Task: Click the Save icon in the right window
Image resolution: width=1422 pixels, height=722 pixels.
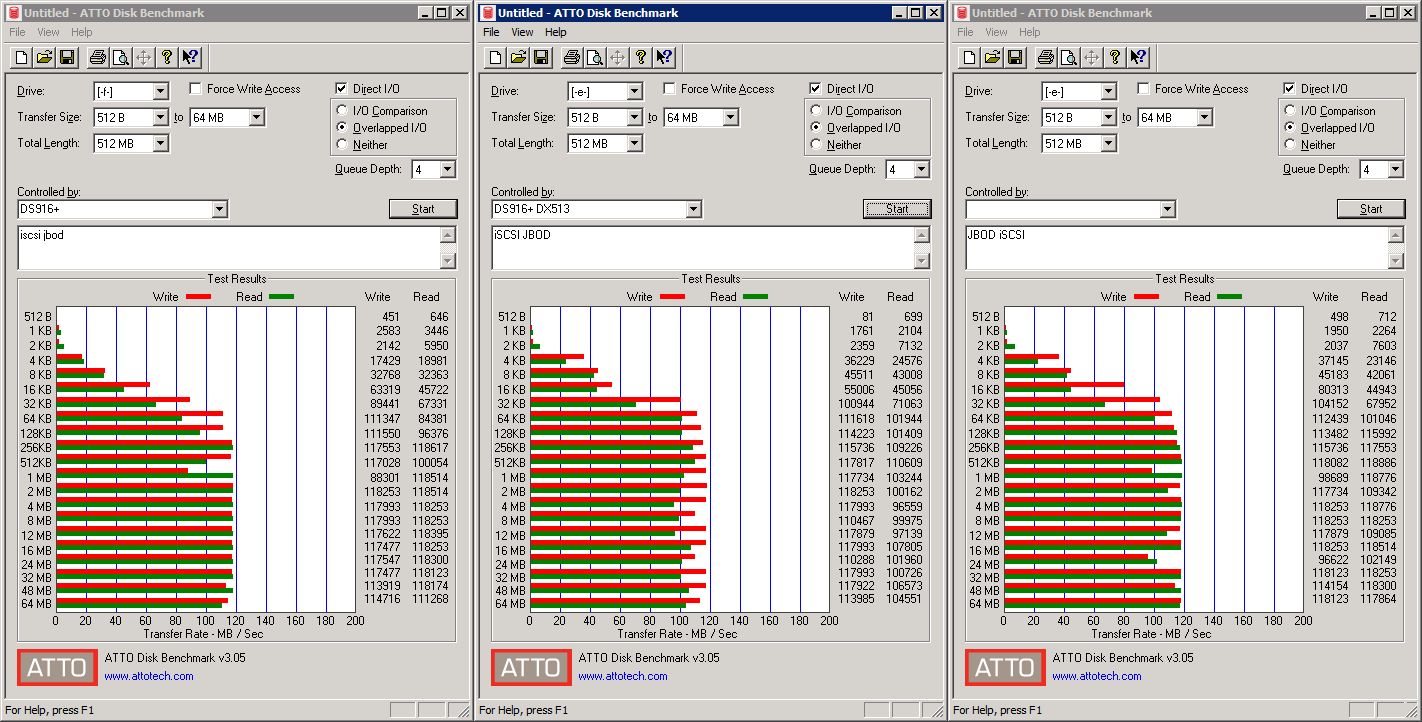Action: pos(1015,57)
